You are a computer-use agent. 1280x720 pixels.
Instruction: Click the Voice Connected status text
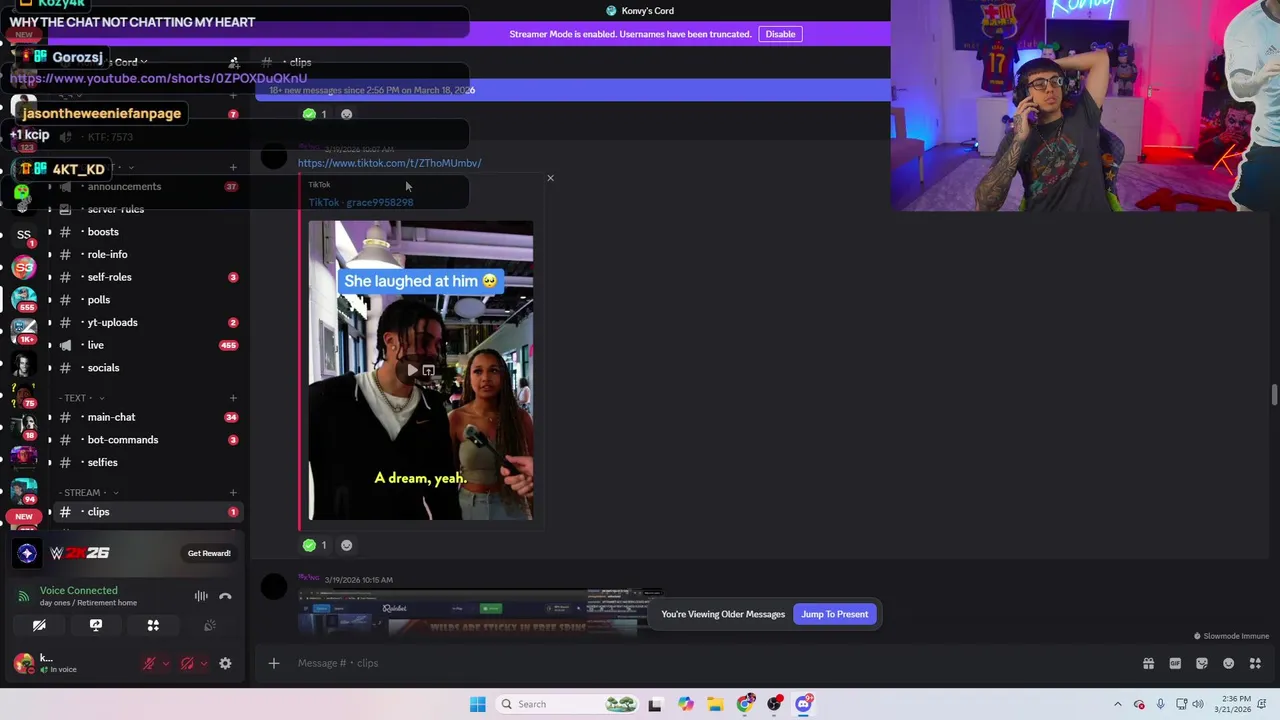[79, 590]
